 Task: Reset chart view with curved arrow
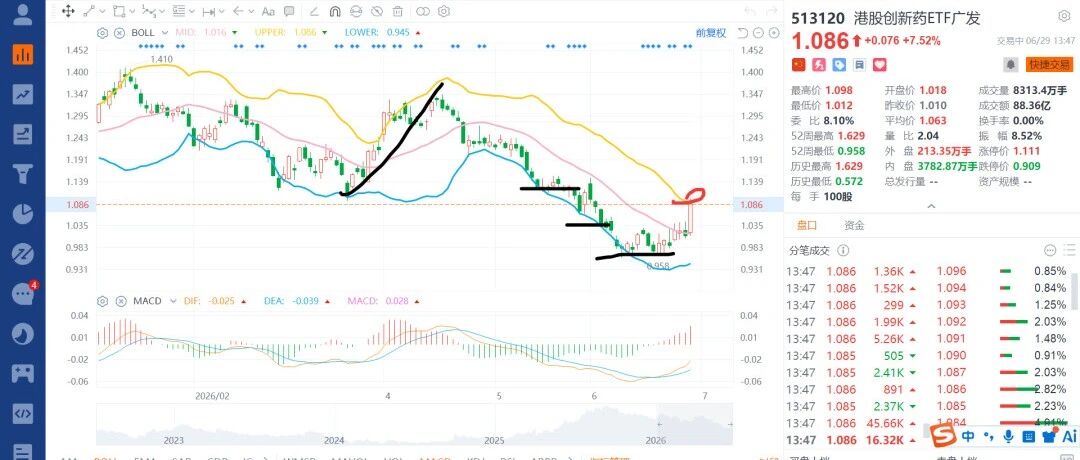(x=742, y=32)
